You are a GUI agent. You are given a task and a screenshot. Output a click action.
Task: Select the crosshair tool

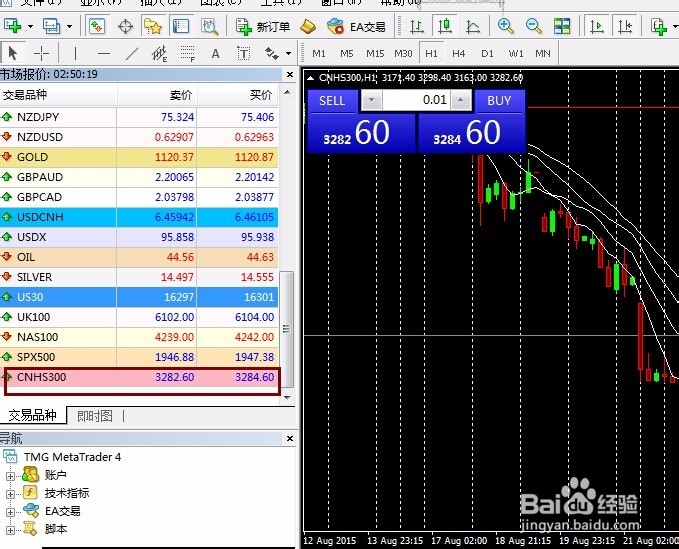pyautogui.click(x=41, y=53)
